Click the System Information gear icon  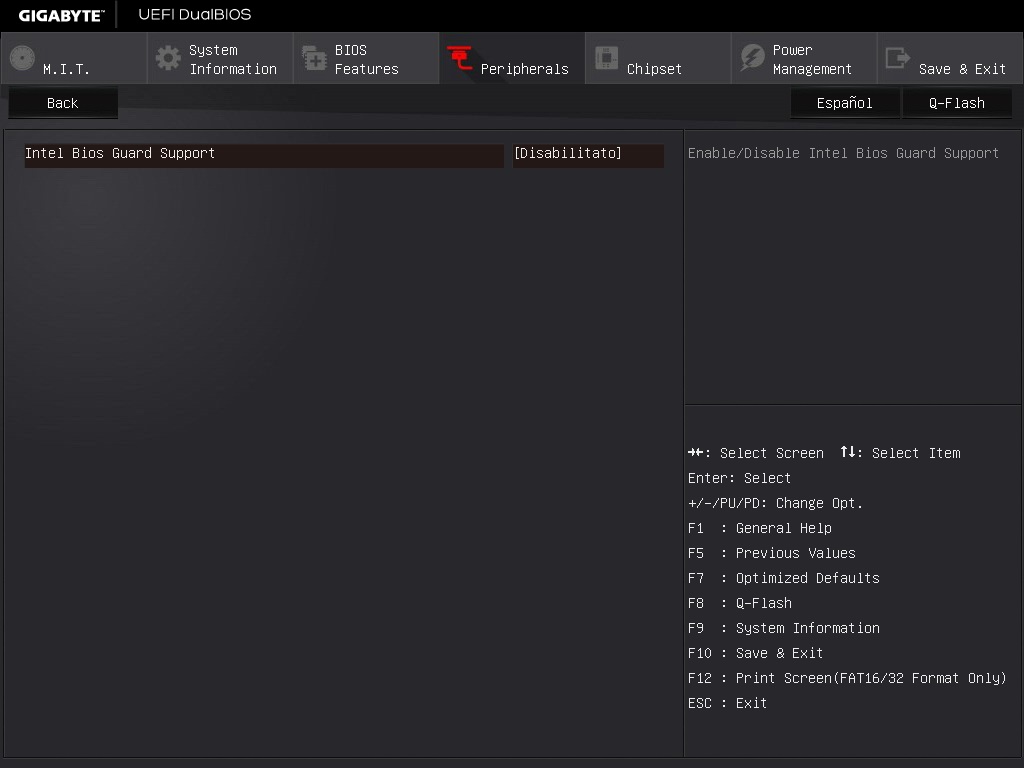point(168,58)
